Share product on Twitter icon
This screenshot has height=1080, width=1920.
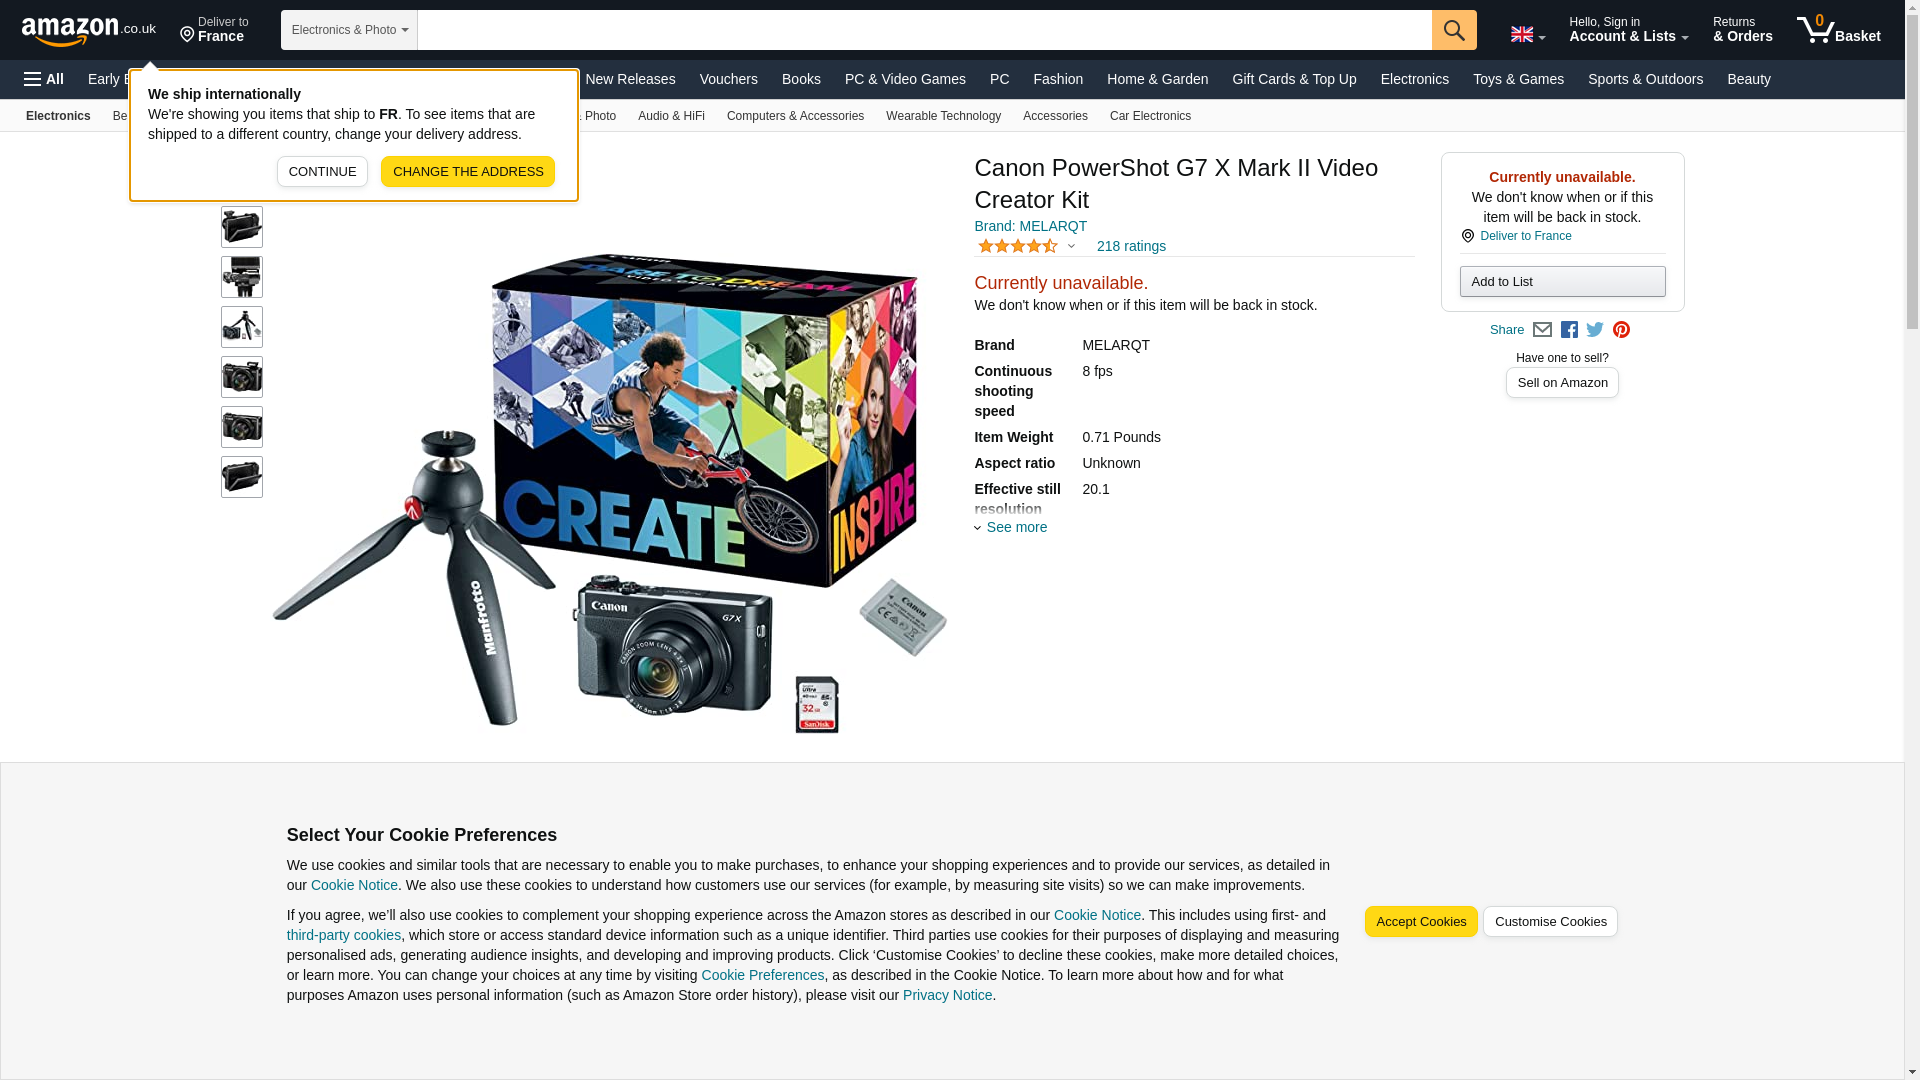(1595, 330)
